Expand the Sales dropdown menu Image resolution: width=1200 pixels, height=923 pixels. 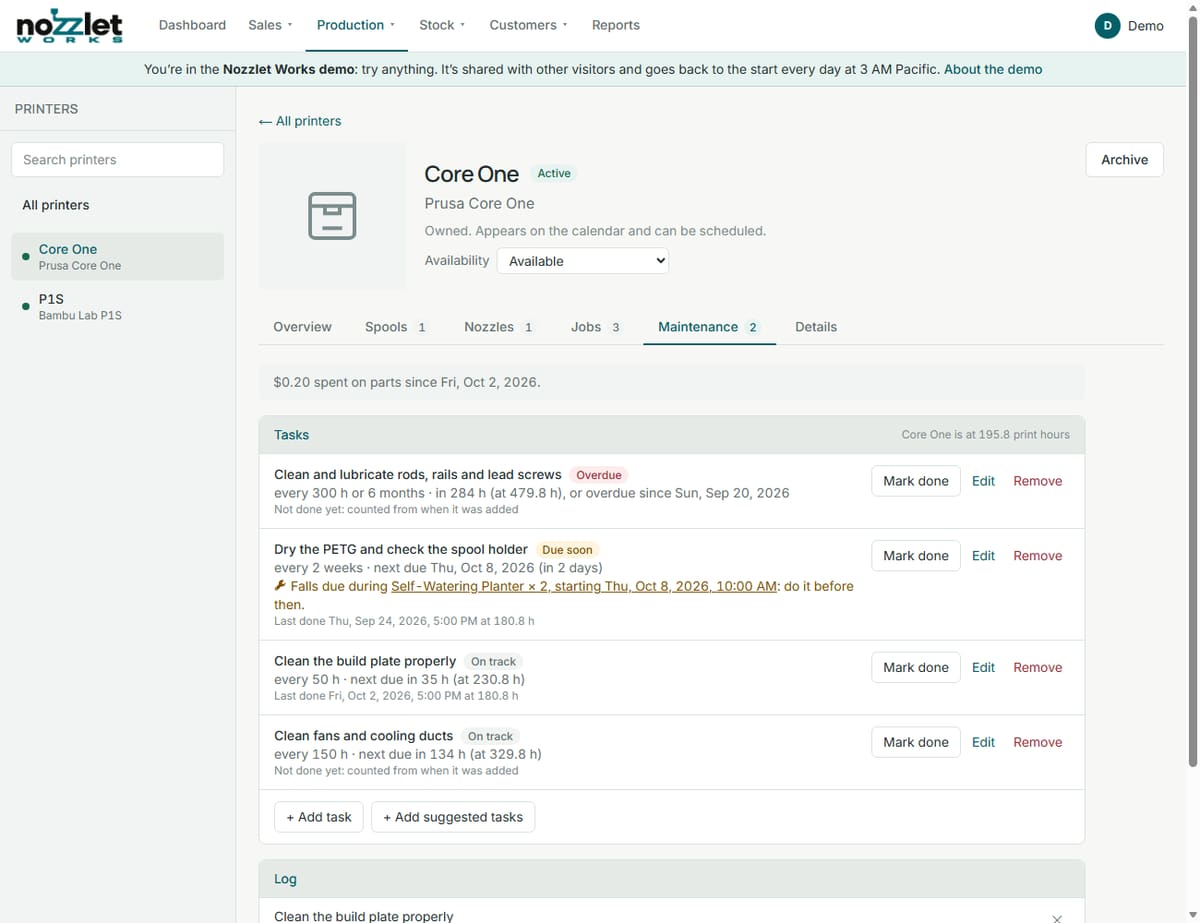[x=270, y=25]
